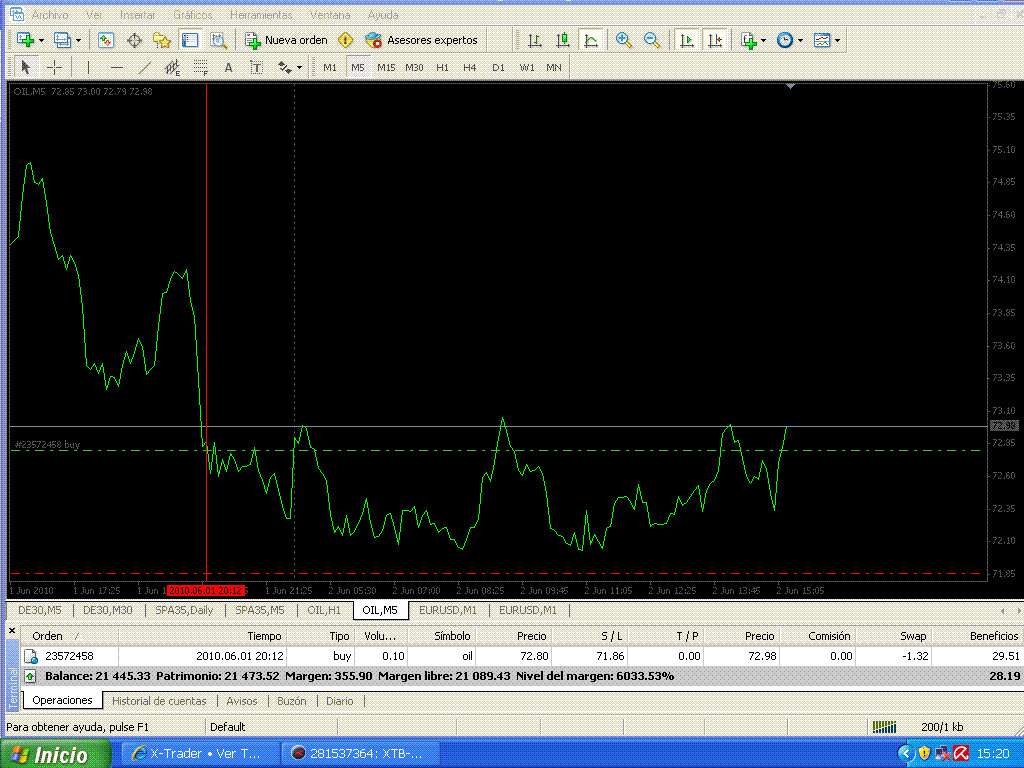Viewport: 1024px width, 768px height.
Task: Select the text label tool
Action: tap(256, 67)
